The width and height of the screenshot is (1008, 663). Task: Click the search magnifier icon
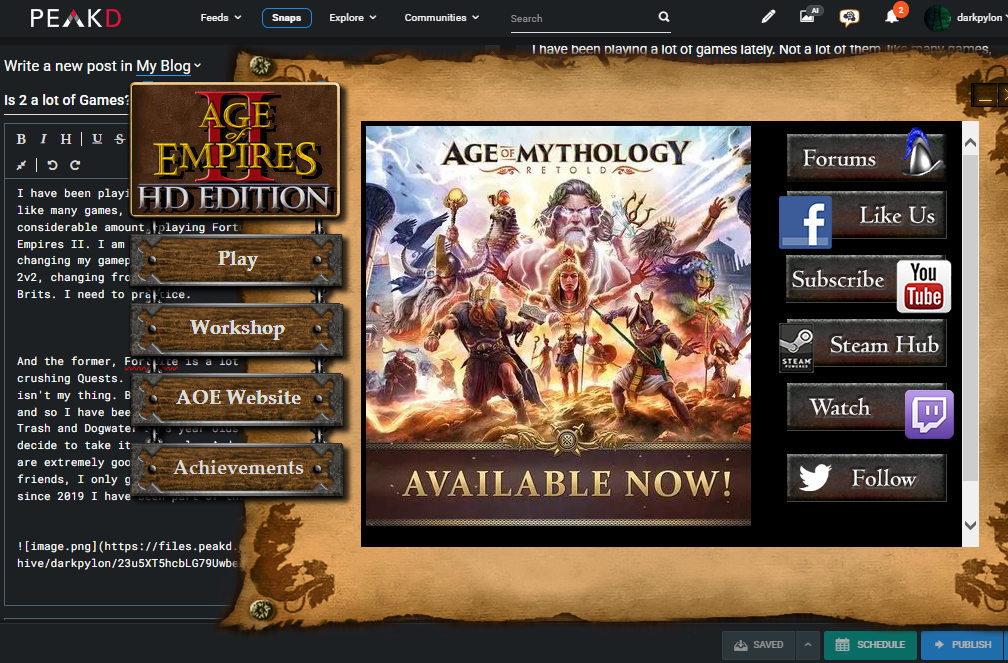(x=663, y=17)
